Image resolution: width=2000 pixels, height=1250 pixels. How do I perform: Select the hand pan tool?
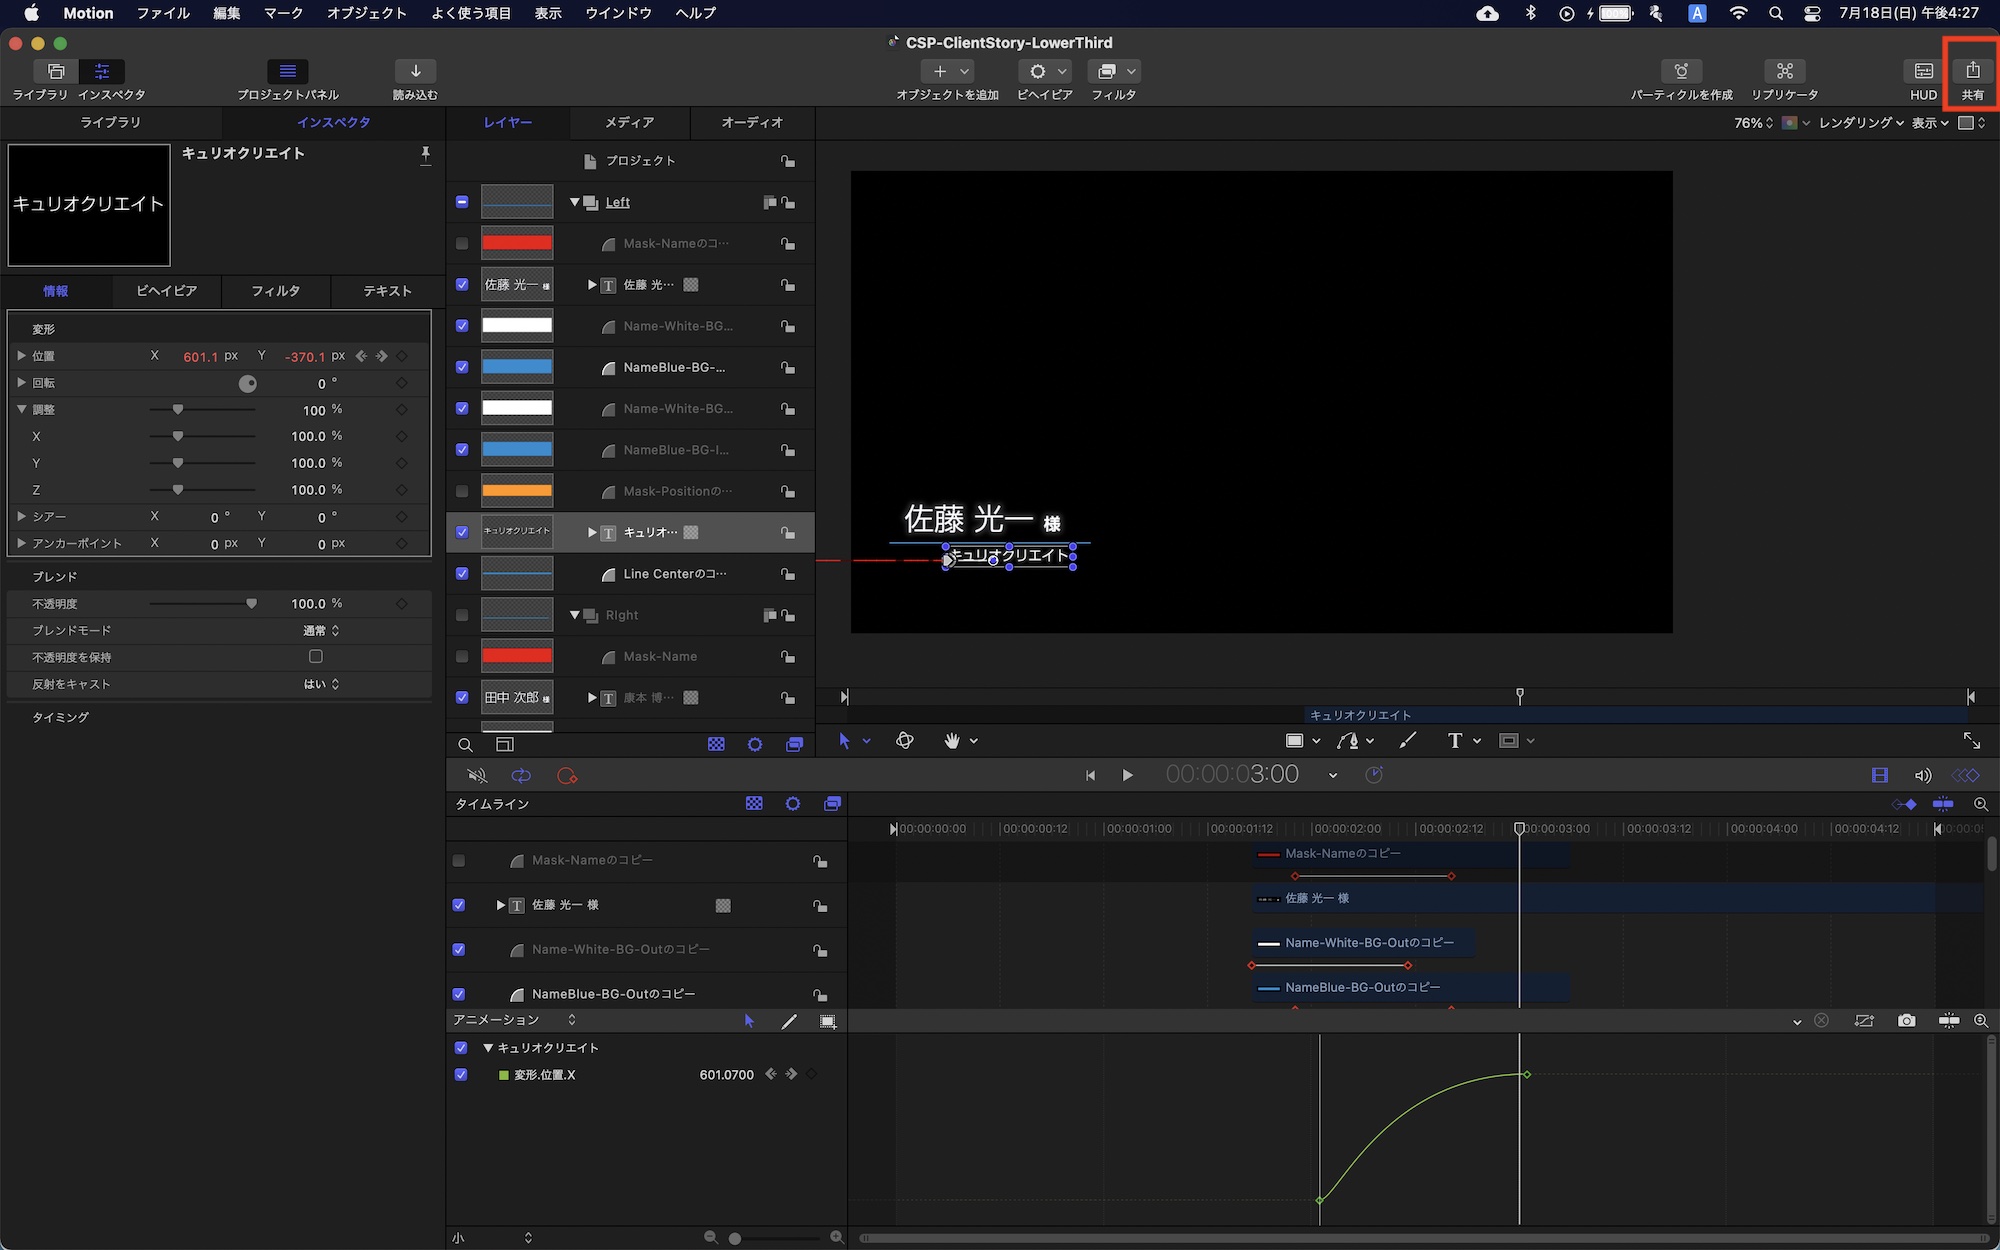tap(952, 741)
